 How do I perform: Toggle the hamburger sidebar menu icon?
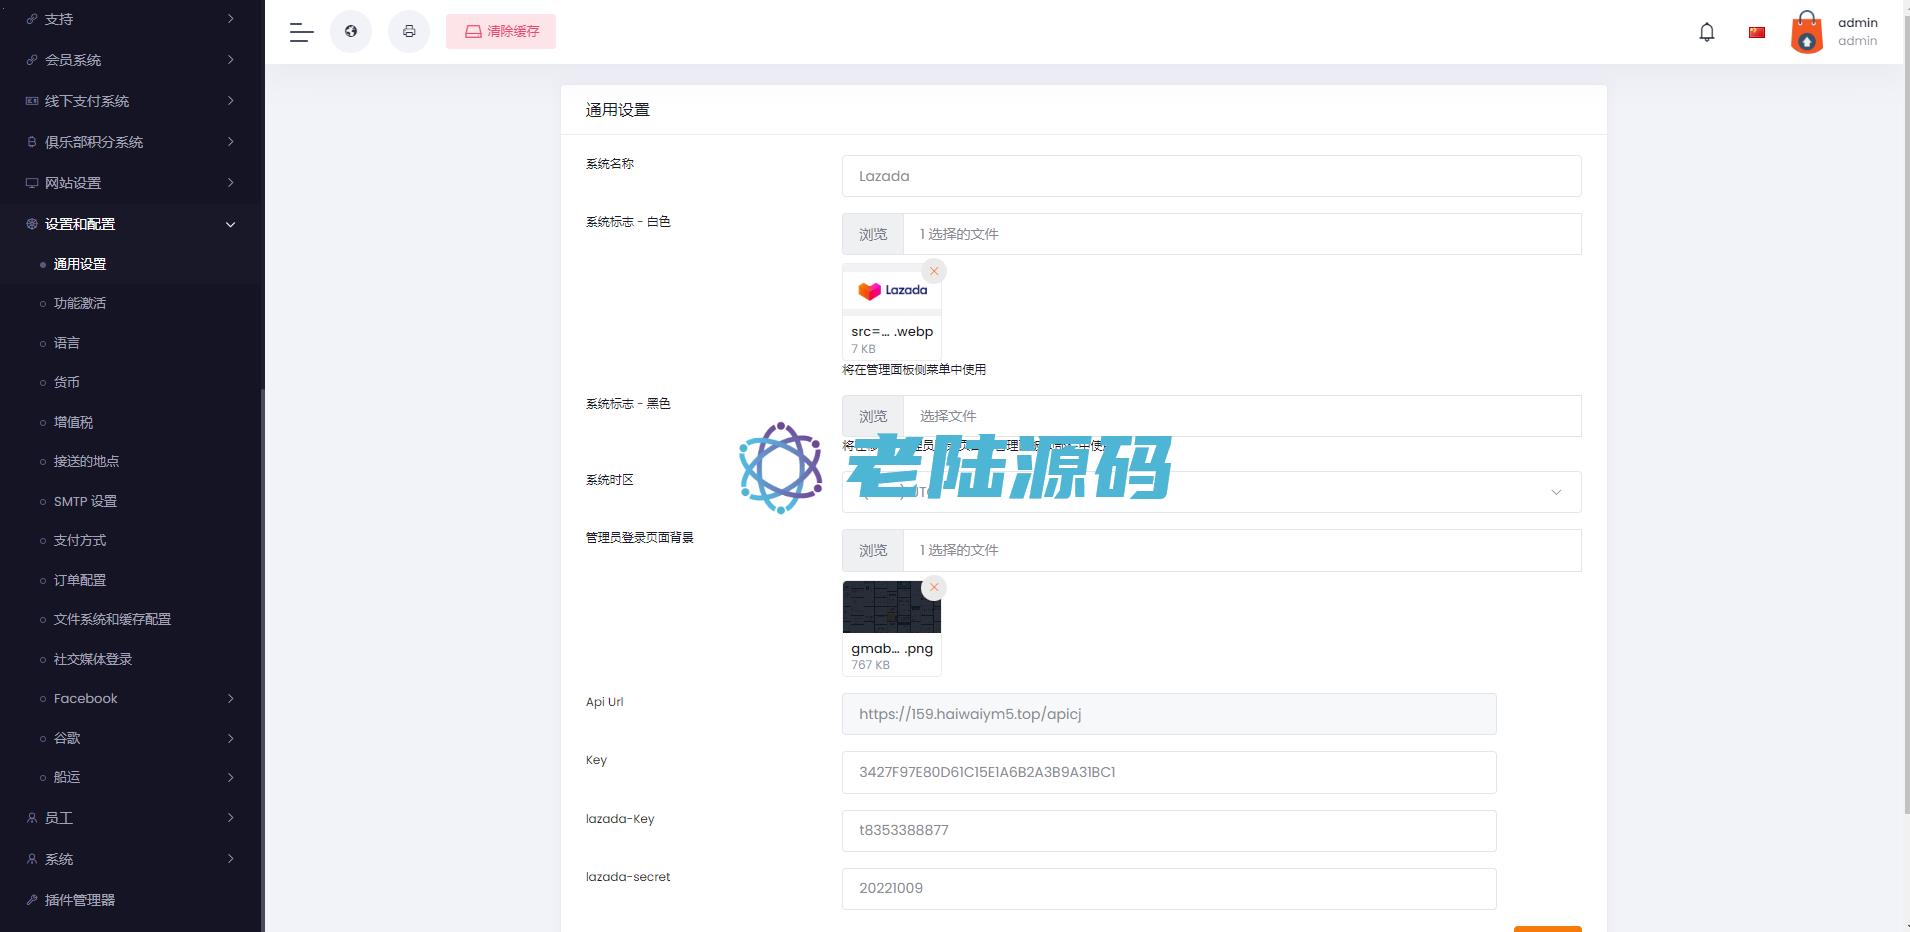301,32
